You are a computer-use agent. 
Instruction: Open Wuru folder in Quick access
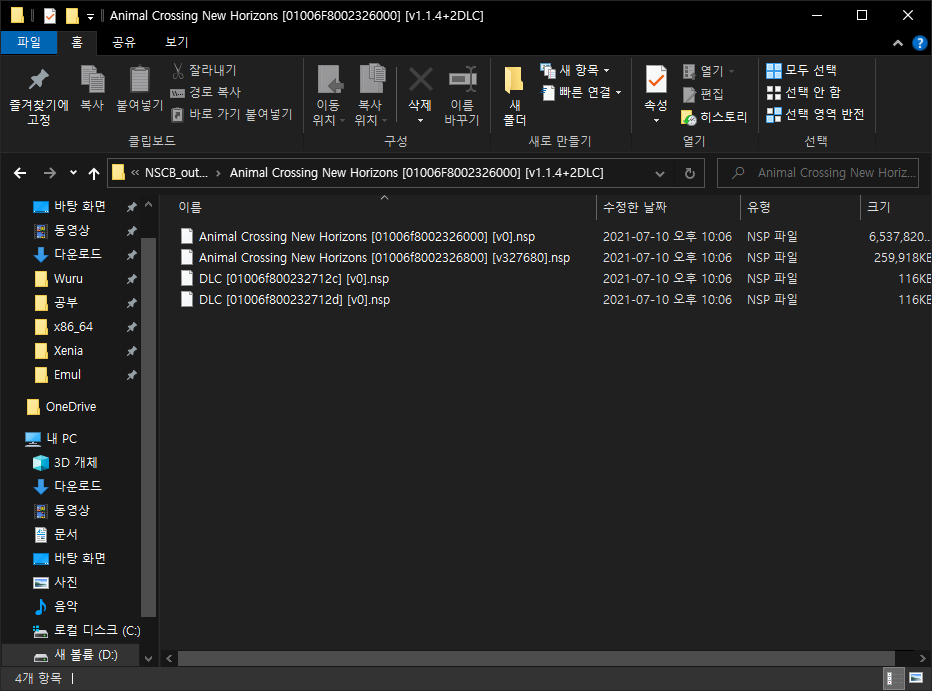click(x=68, y=279)
